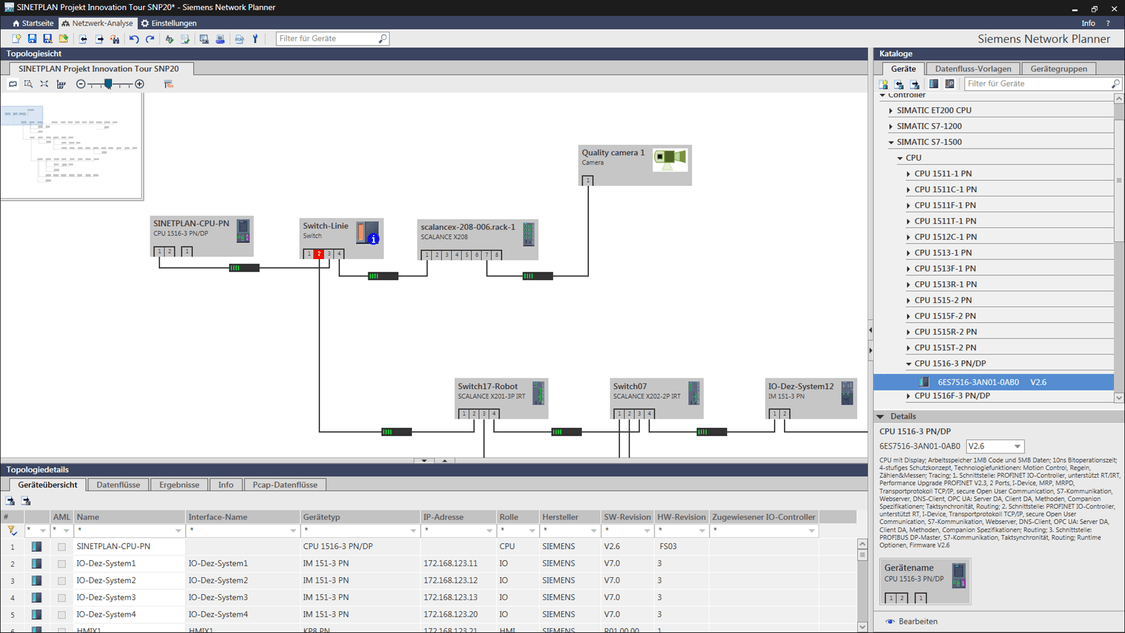Click the Redo arrow icon
Screen dimensions: 1125x633
pos(150,39)
